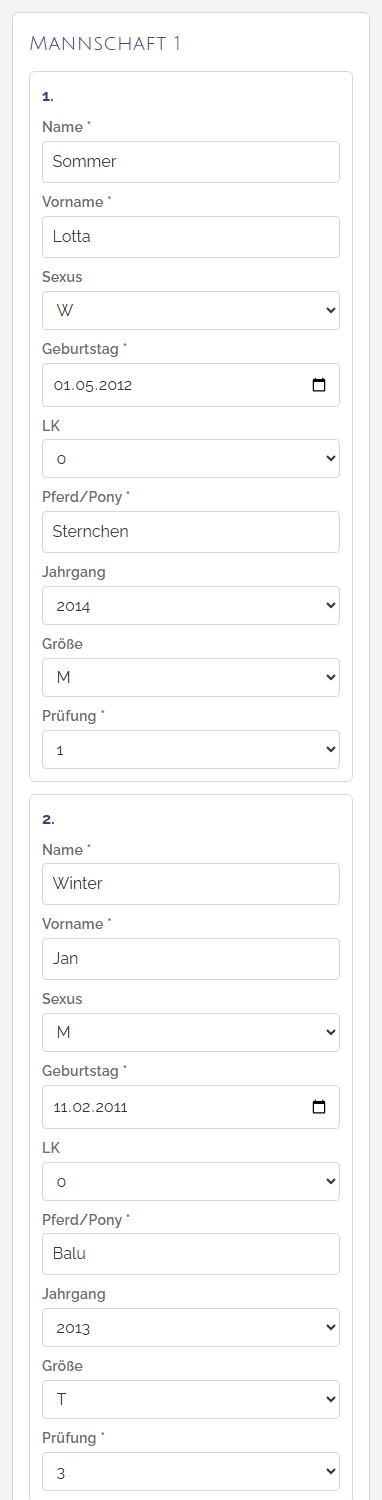Open Jahrgang dropdown showing 2013
The height and width of the screenshot is (1500, 382).
click(191, 1328)
